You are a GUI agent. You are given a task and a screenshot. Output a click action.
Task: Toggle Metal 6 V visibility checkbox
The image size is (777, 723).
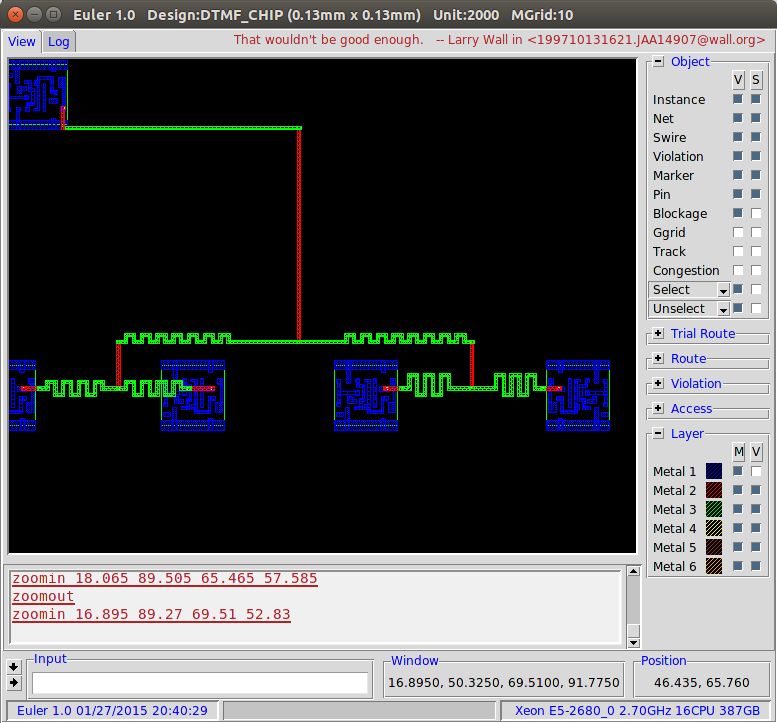click(756, 566)
